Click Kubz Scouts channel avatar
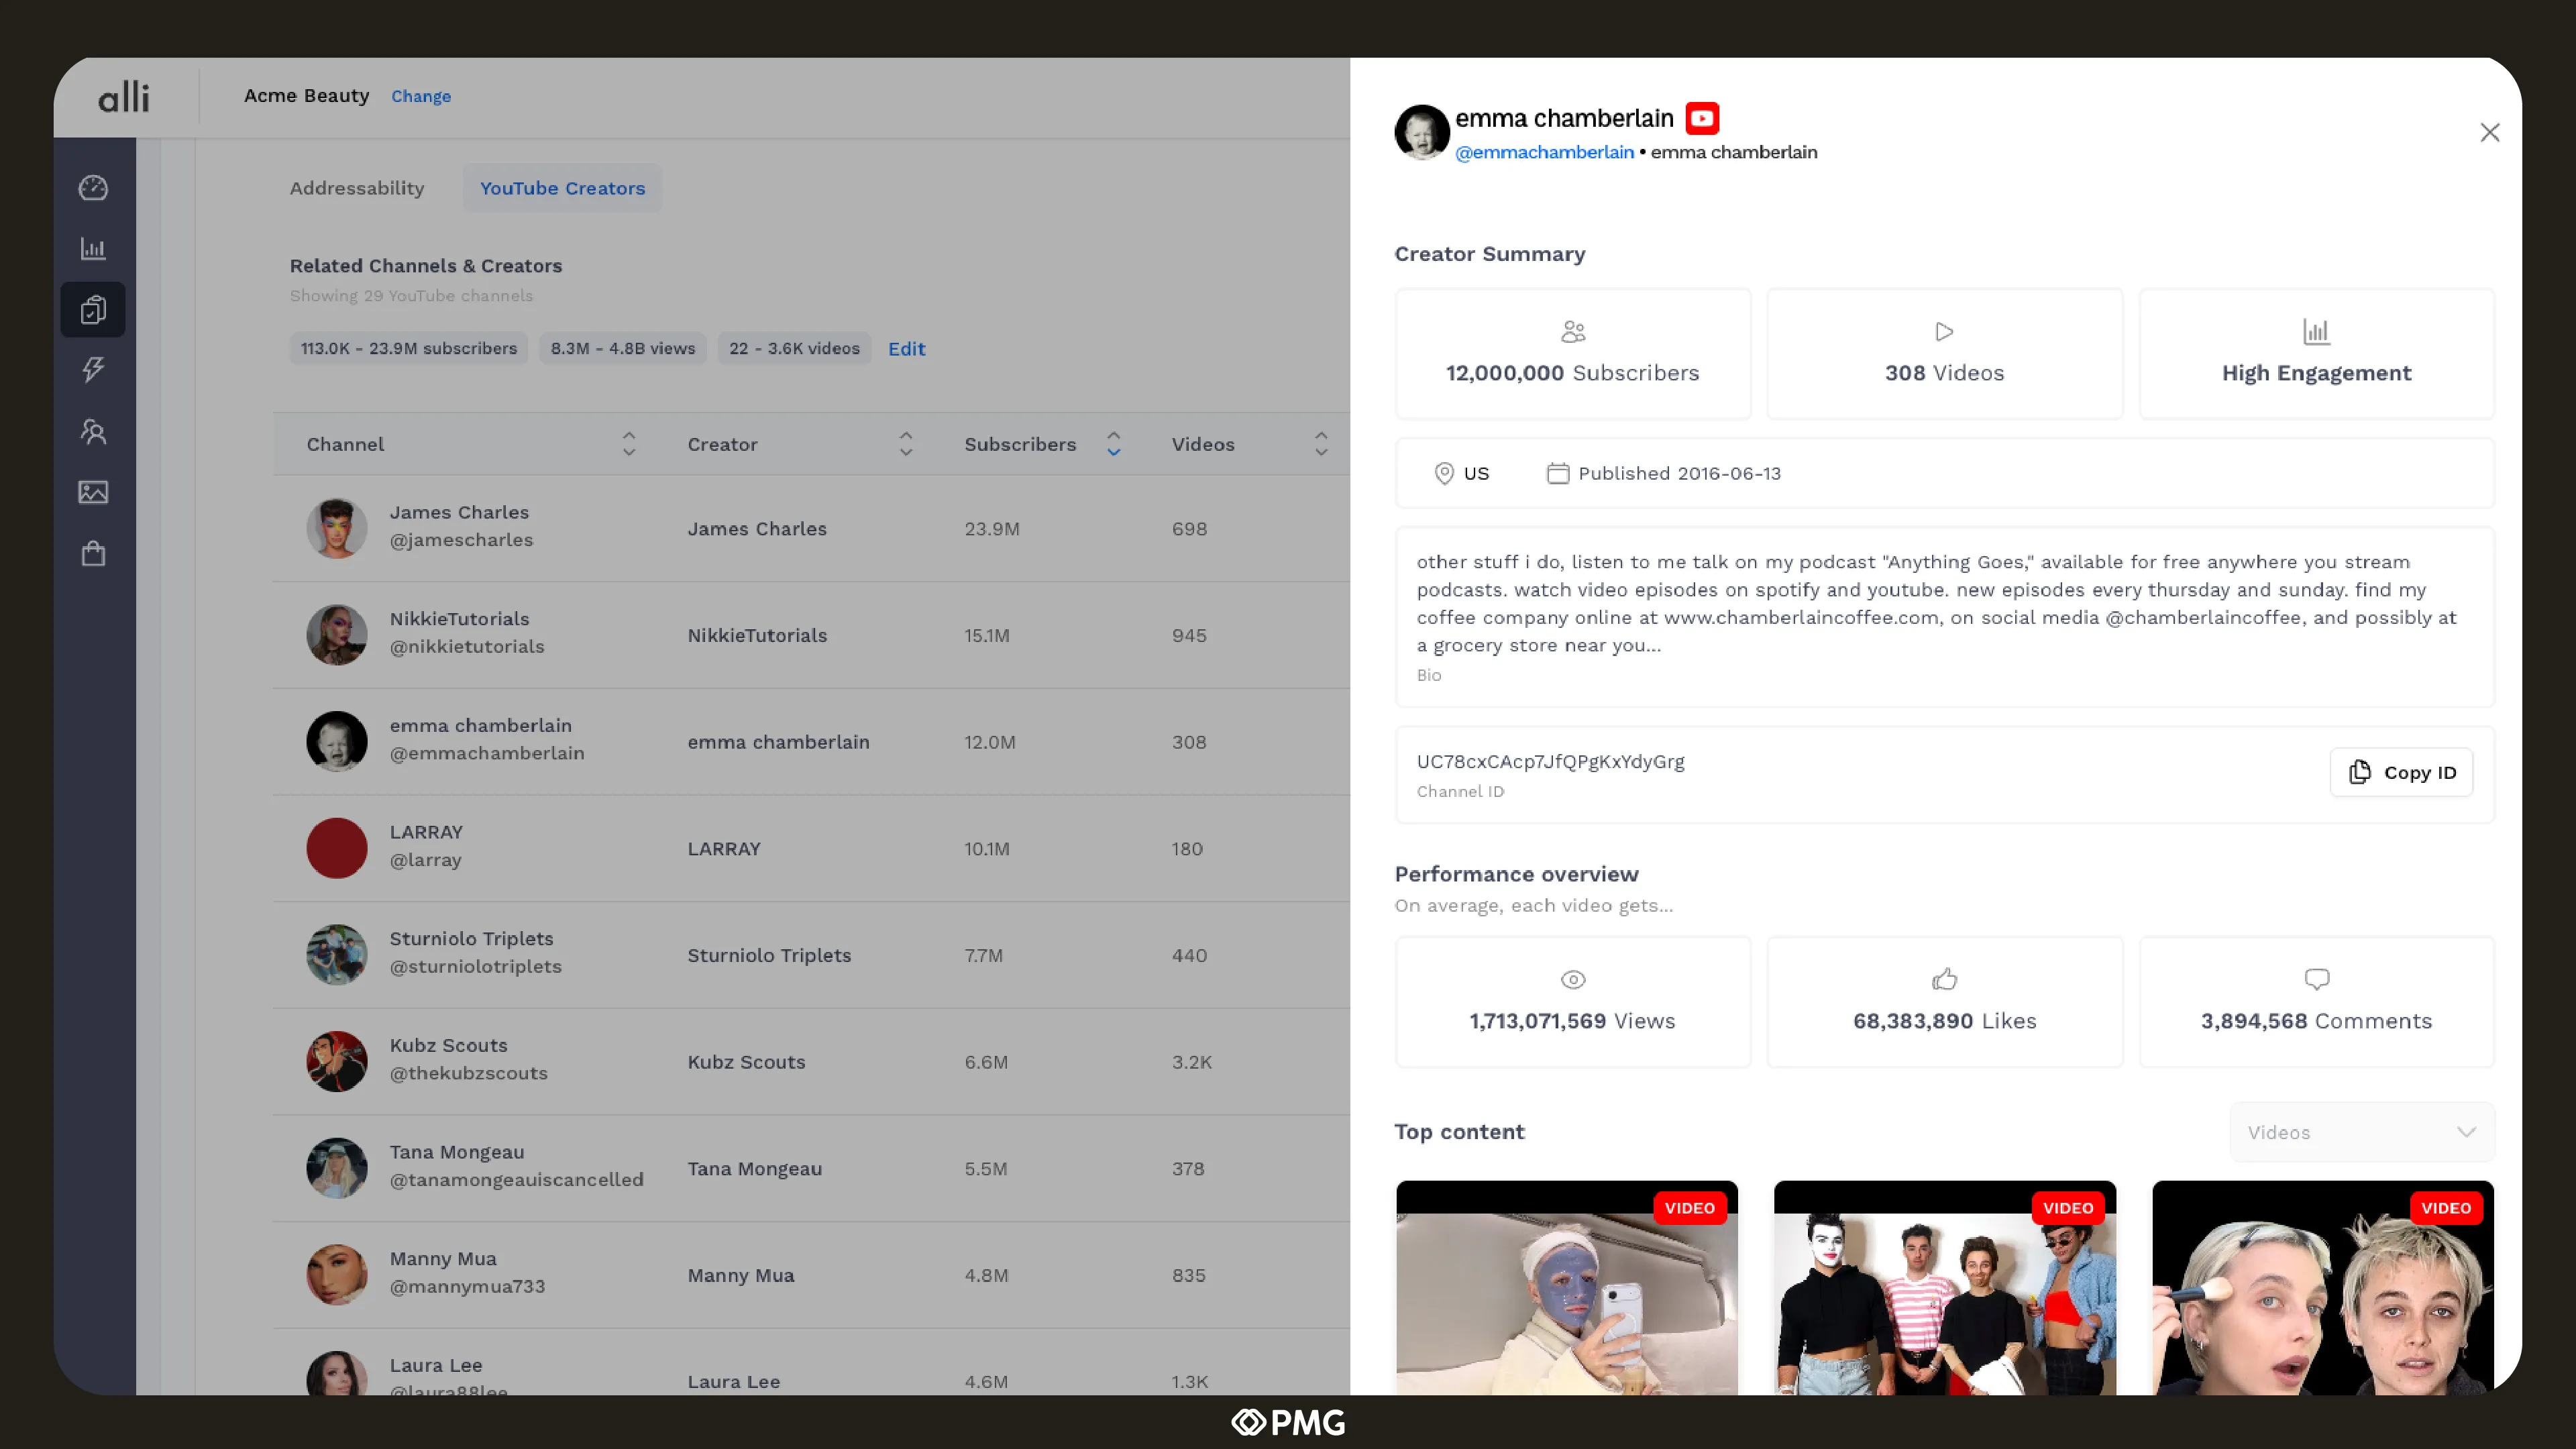This screenshot has width=2576, height=1449. coord(337,1061)
